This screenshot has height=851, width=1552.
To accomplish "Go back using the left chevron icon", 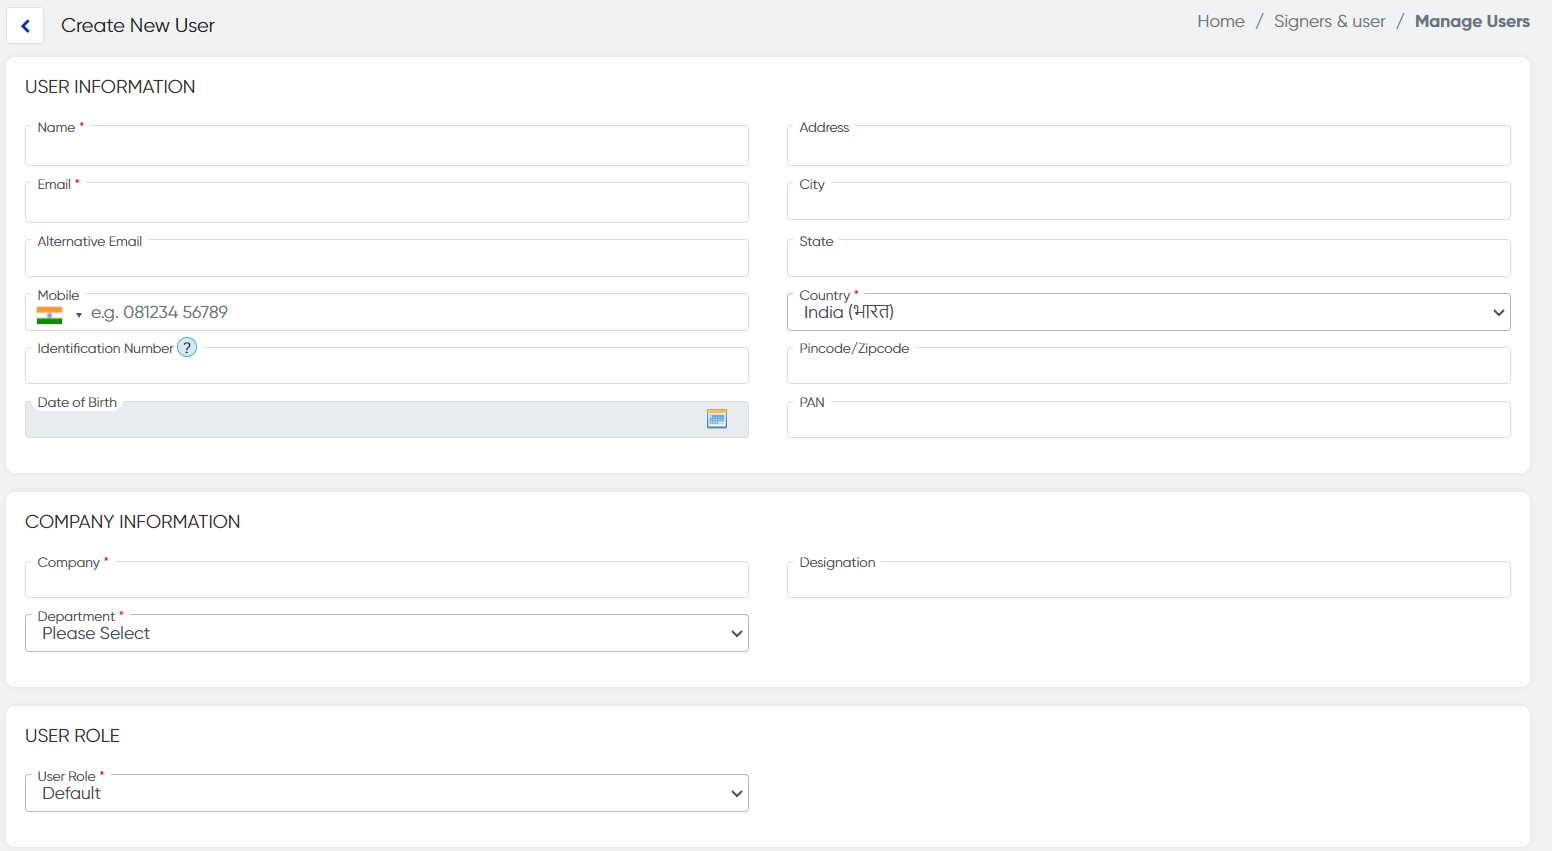I will pos(25,26).
